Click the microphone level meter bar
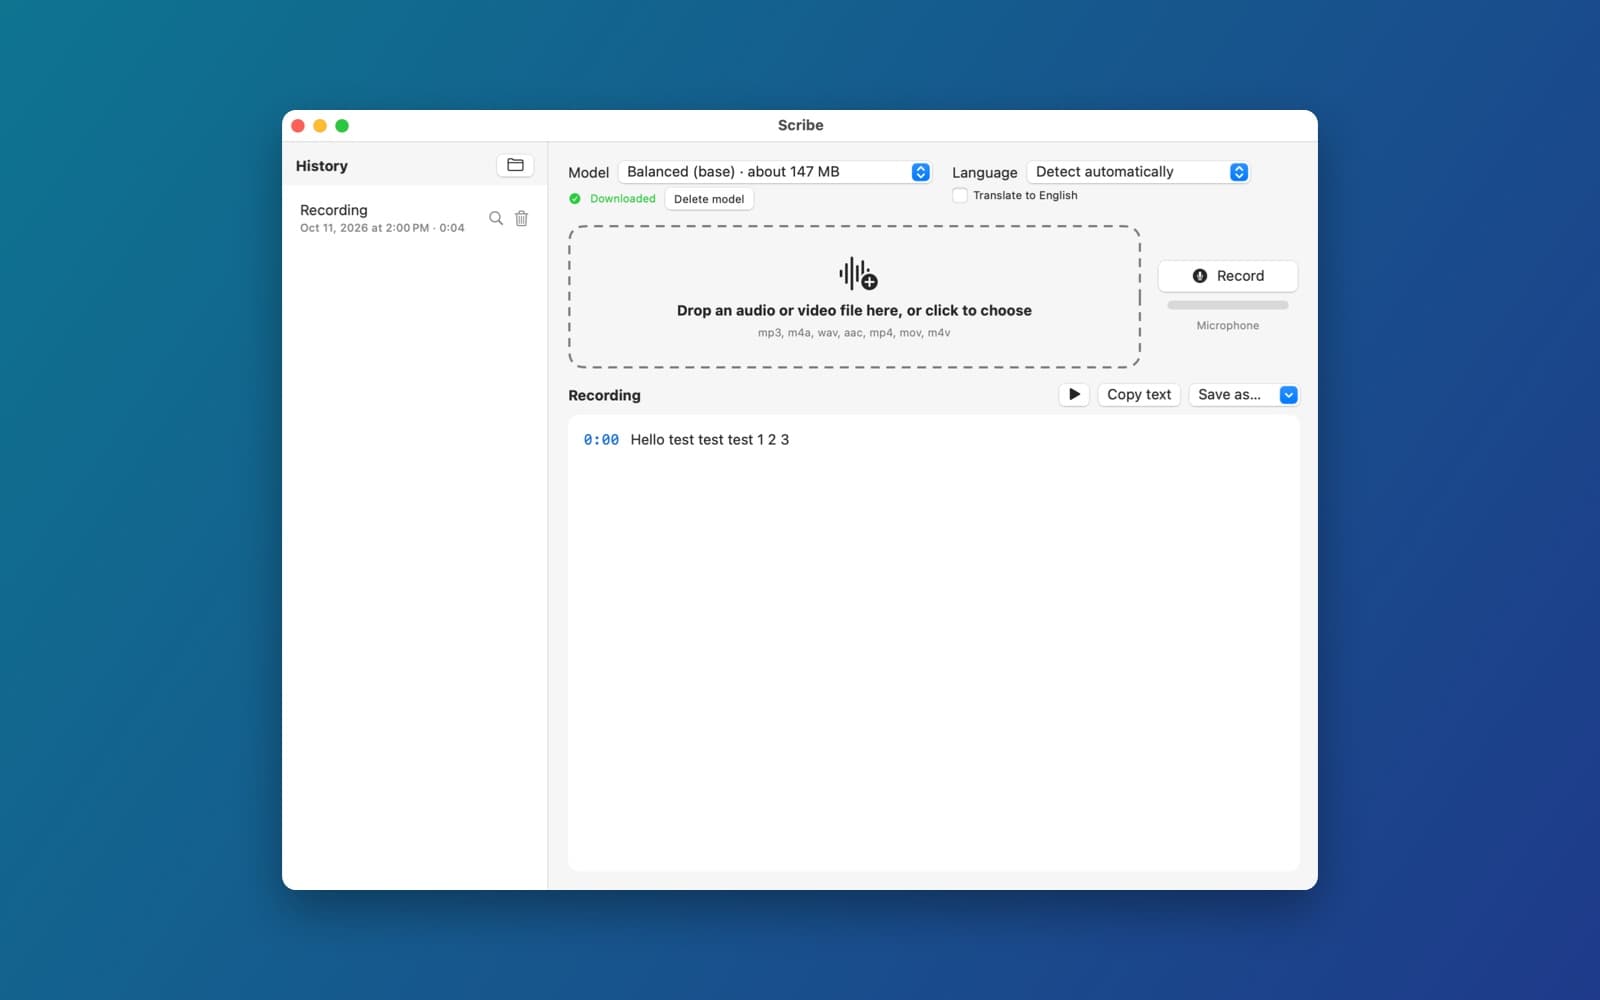 pyautogui.click(x=1228, y=305)
